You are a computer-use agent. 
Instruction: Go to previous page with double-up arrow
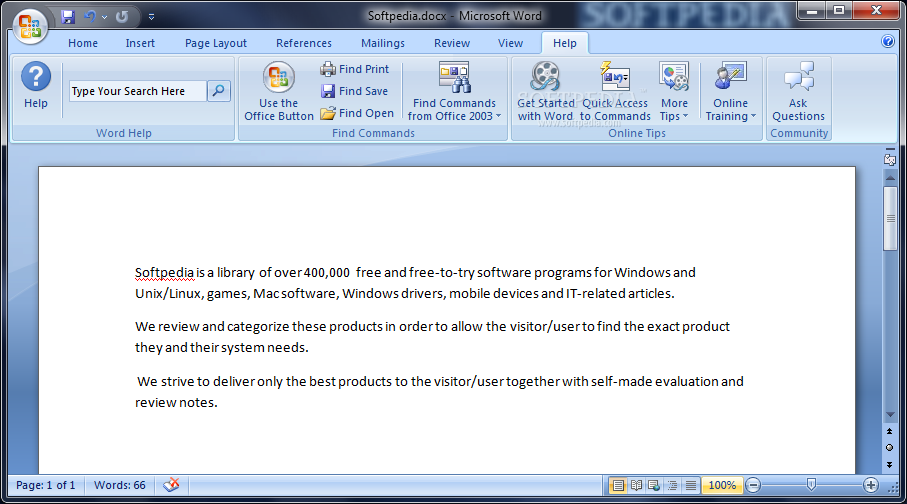pyautogui.click(x=890, y=431)
